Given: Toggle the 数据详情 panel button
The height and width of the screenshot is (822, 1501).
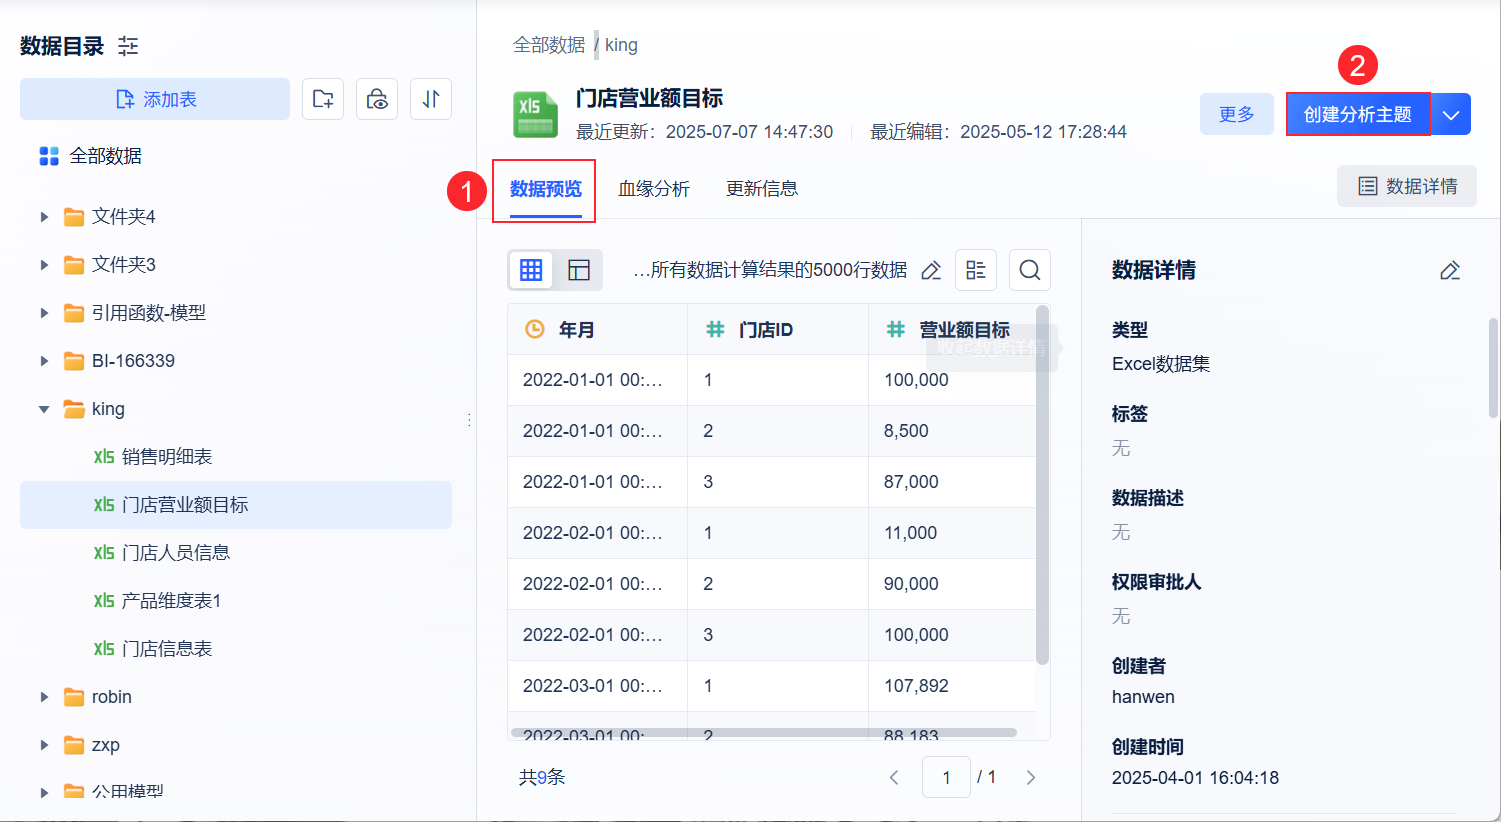Looking at the screenshot, I should pos(1407,186).
